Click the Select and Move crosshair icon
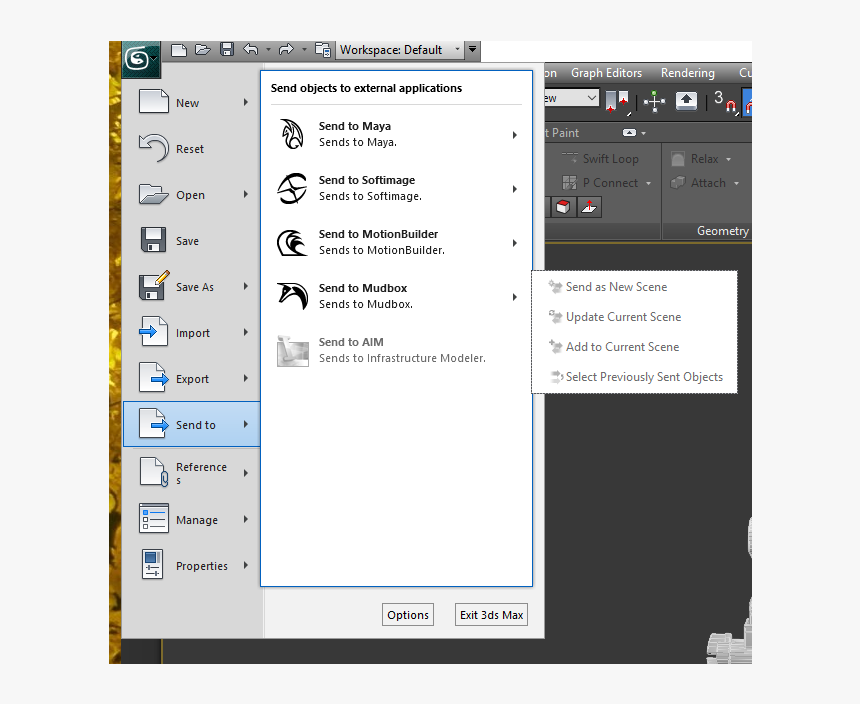Screen dimensions: 860x704 pyautogui.click(x=654, y=102)
